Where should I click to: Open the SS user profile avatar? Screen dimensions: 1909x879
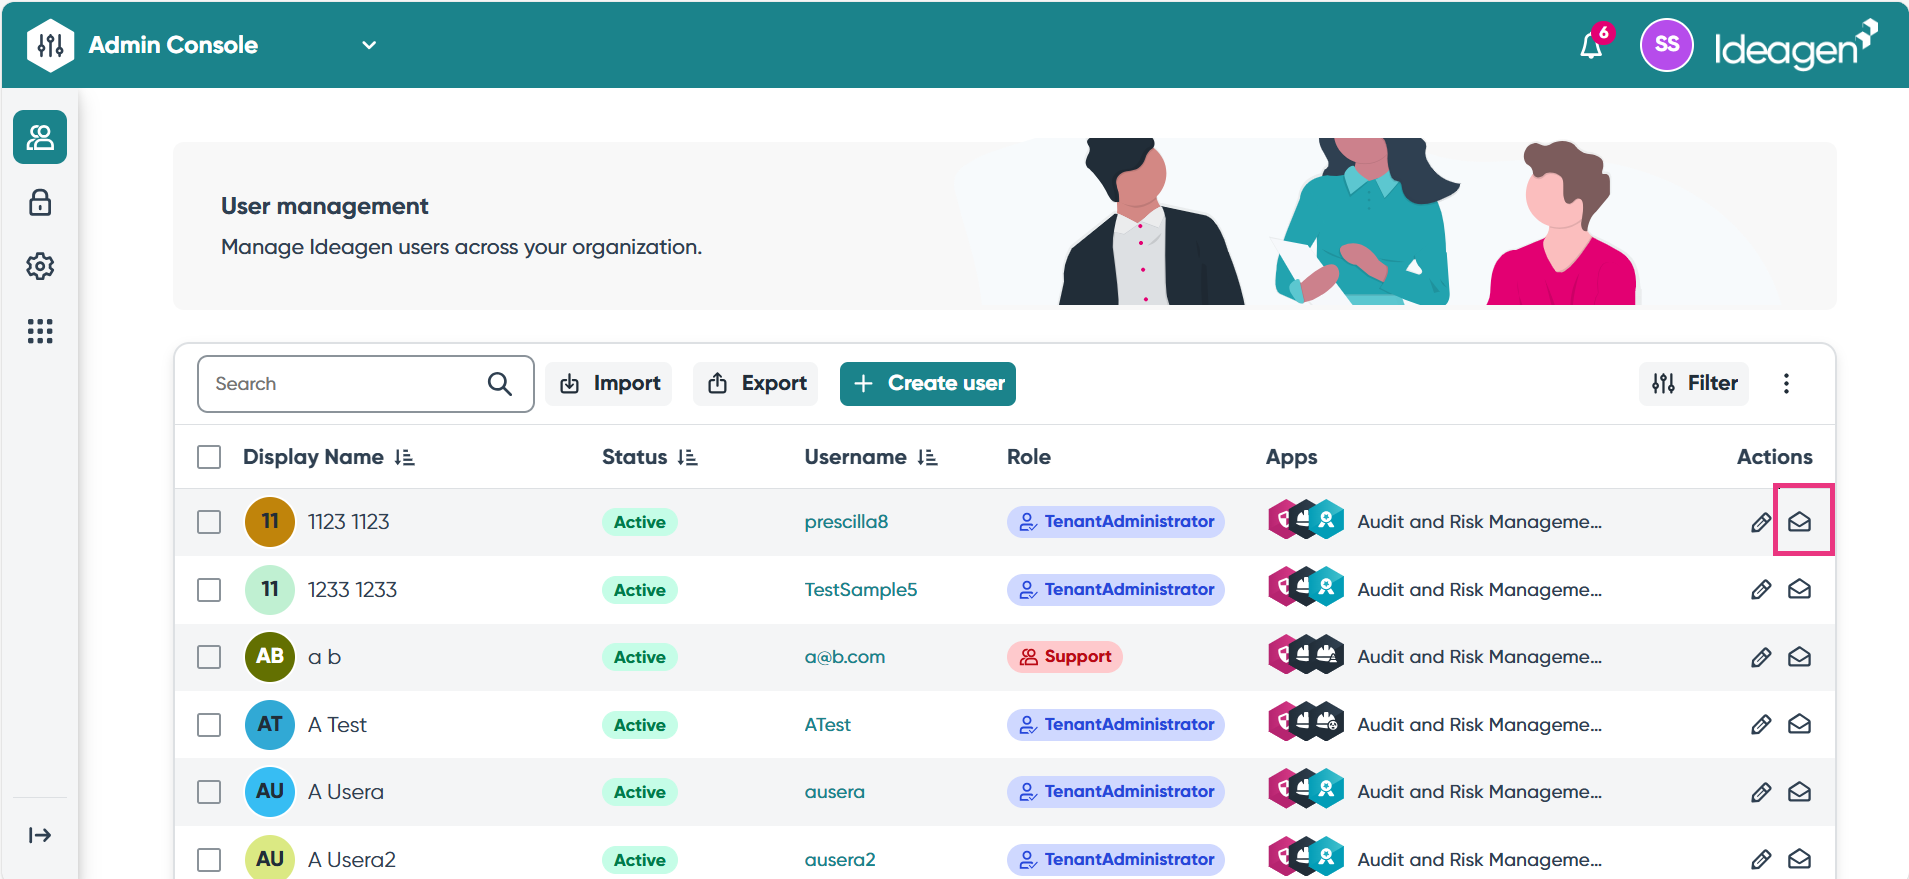tap(1666, 45)
